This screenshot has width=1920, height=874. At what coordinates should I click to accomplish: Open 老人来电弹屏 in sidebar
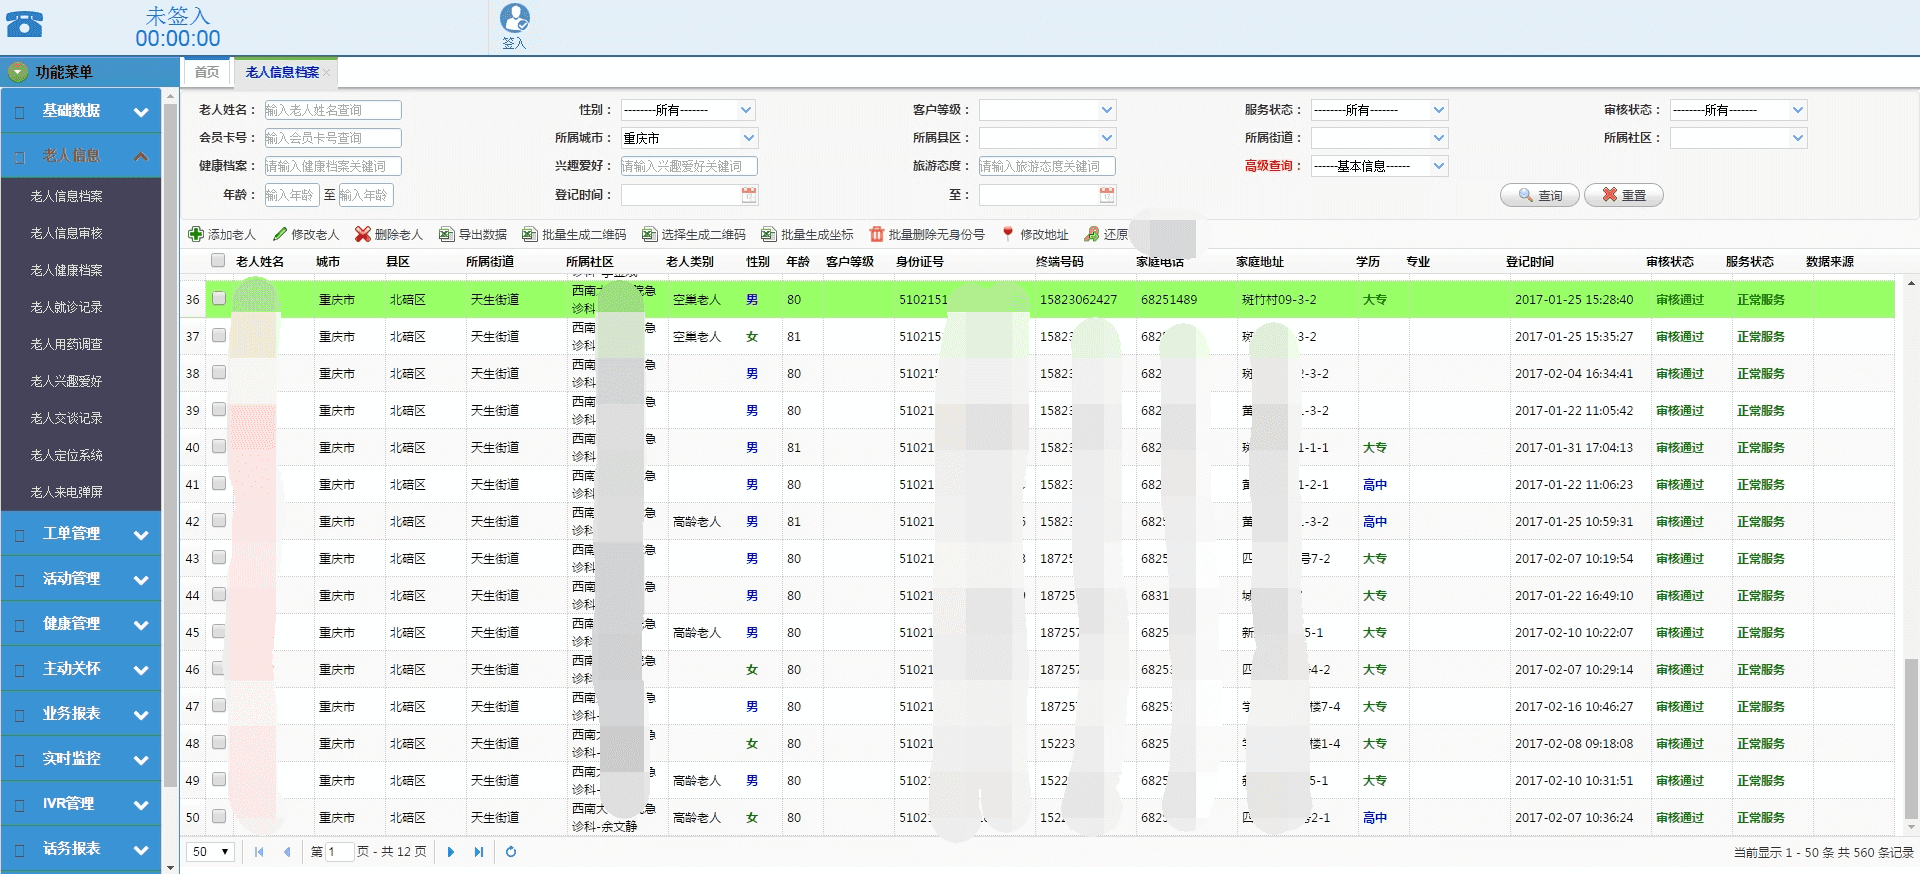click(x=67, y=492)
